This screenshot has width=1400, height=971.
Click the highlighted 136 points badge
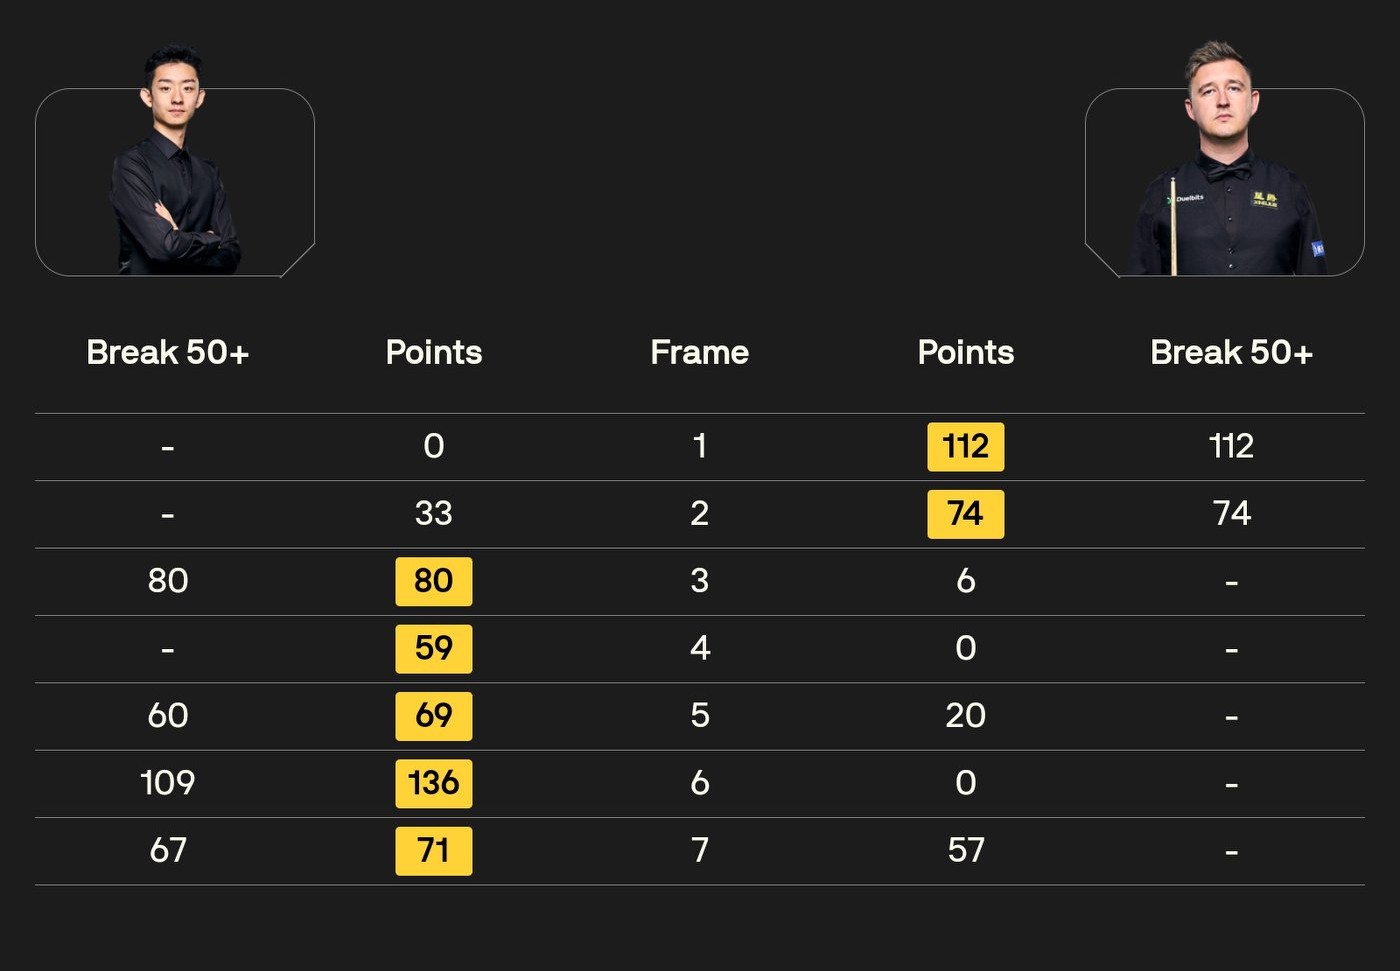point(434,783)
